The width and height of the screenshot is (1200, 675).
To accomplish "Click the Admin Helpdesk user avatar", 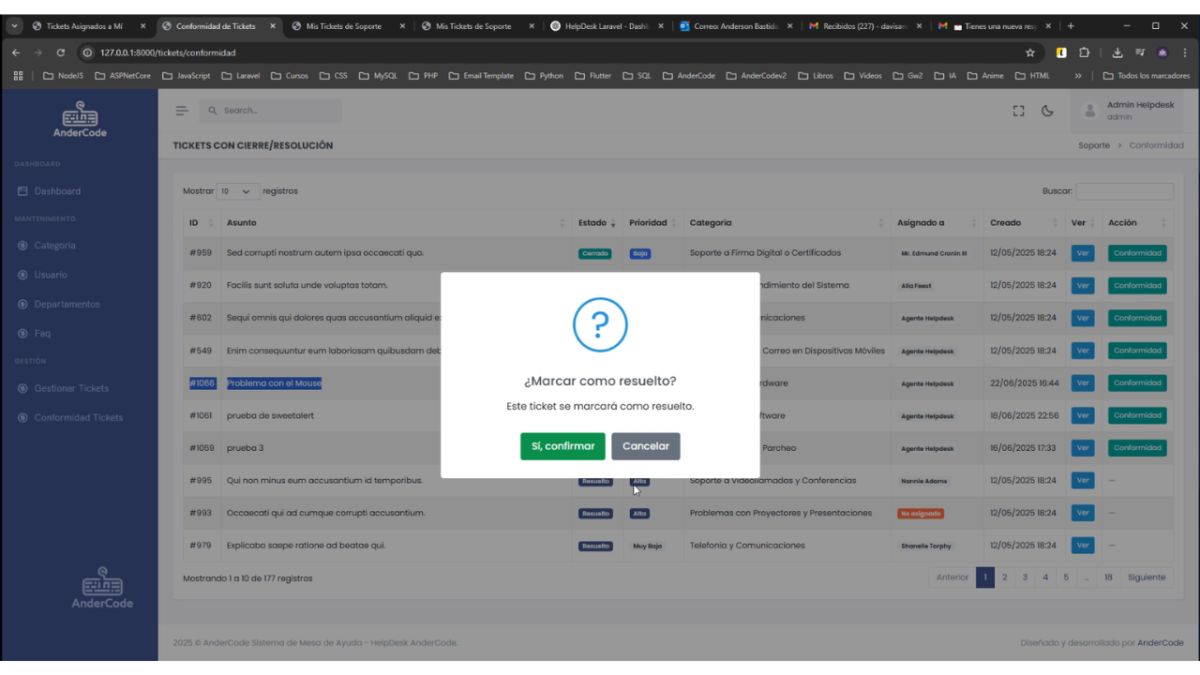I will coord(1090,111).
